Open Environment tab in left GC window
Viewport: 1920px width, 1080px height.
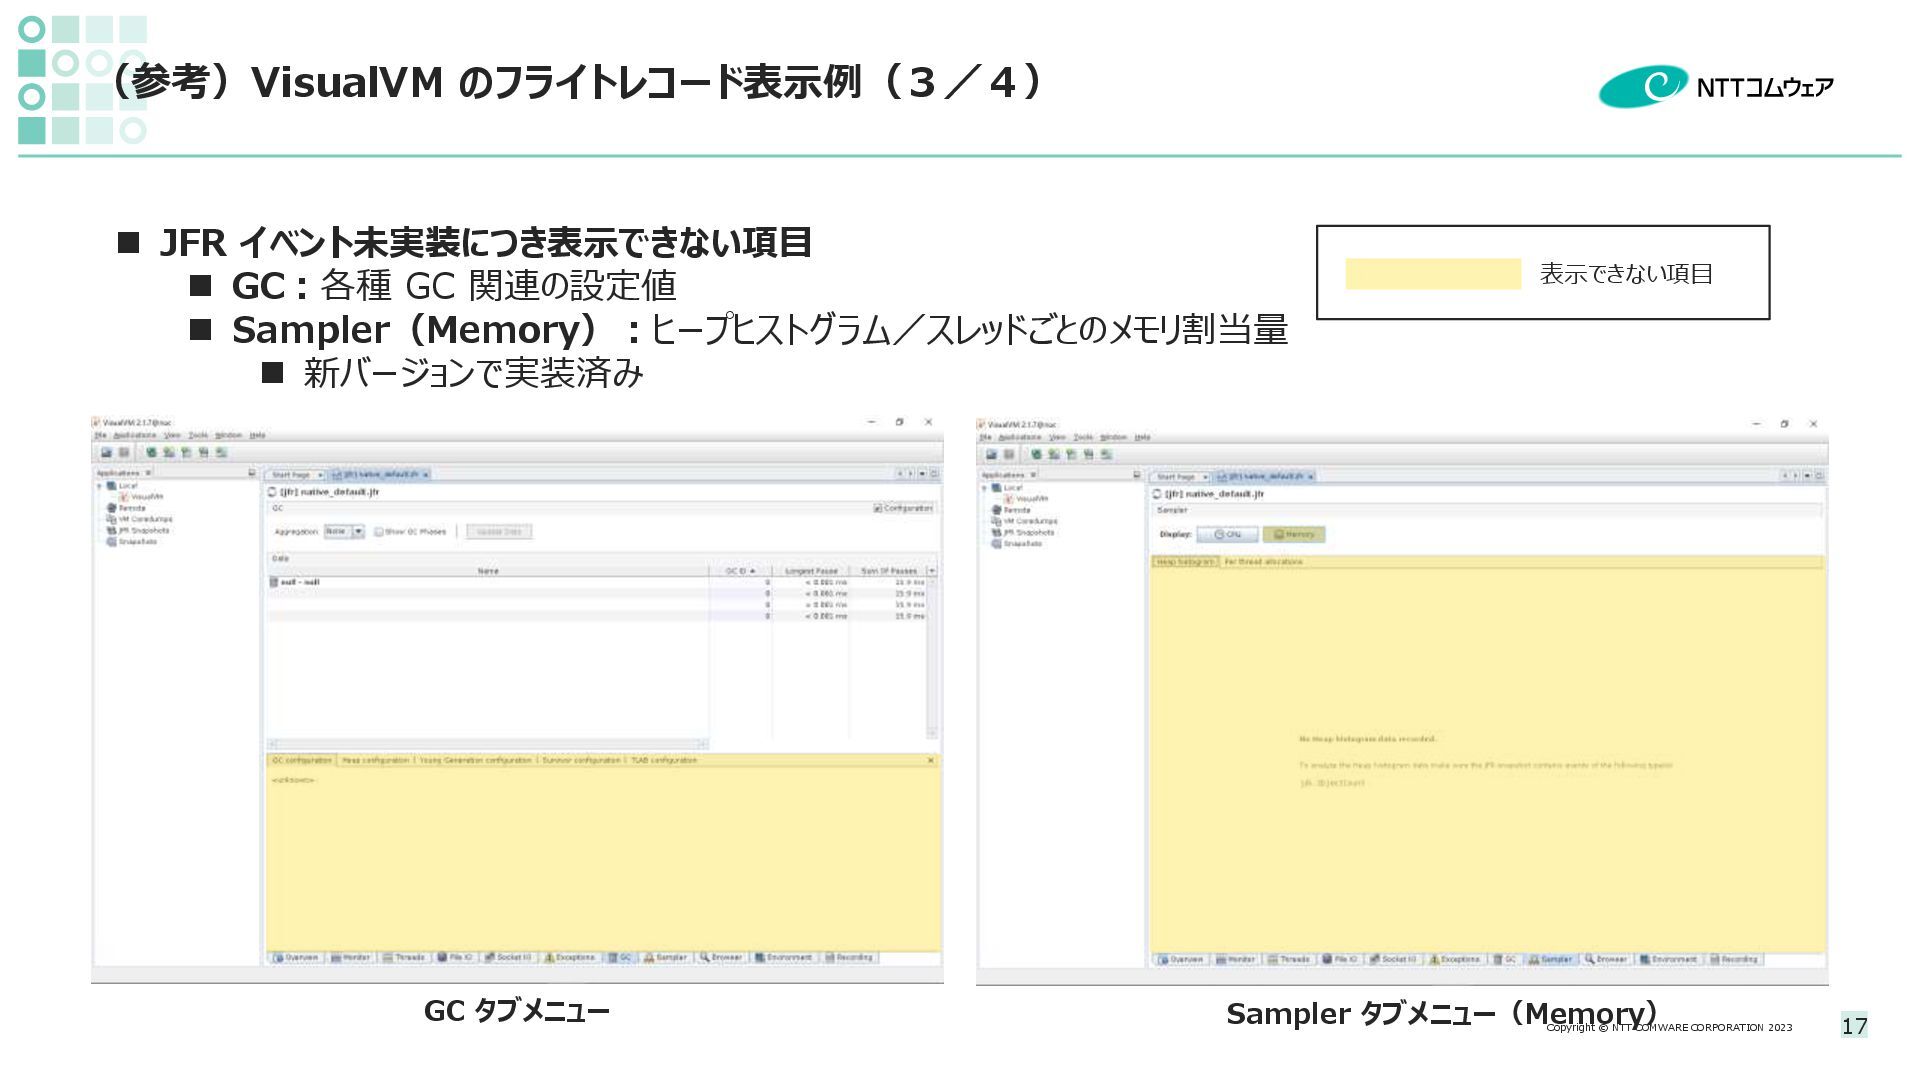pyautogui.click(x=783, y=958)
